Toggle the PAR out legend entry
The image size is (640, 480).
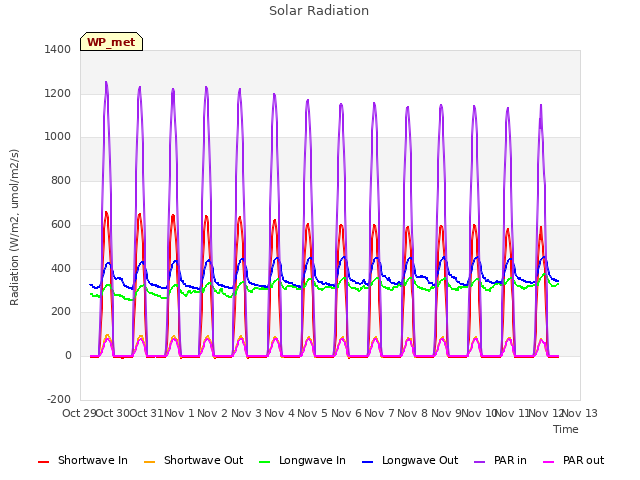tap(573, 461)
